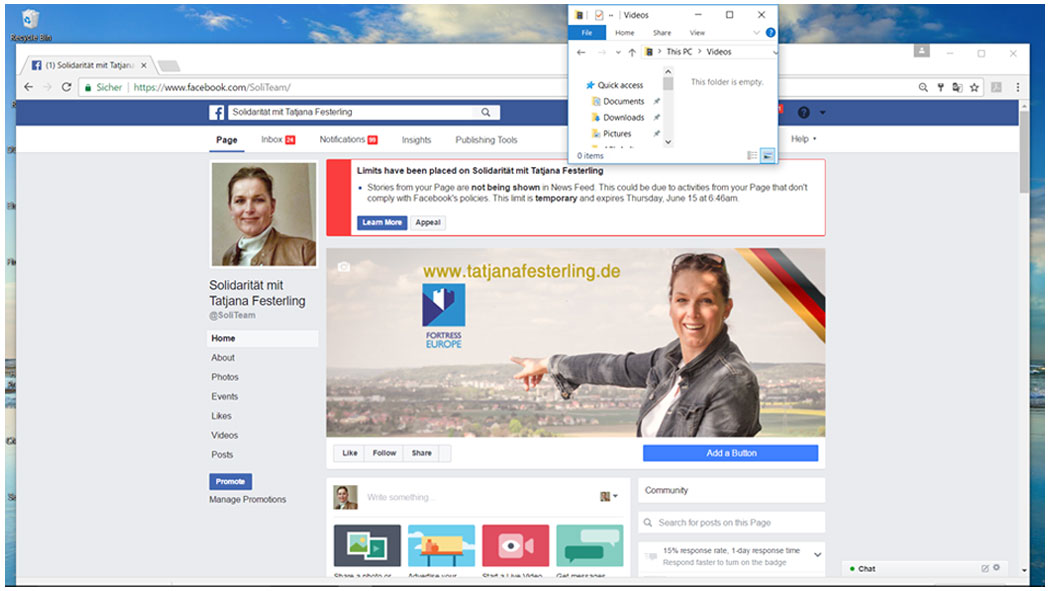Screen dimensions: 1050x591
Task: Open the View ribbon tab in Explorer
Action: [x=697, y=32]
